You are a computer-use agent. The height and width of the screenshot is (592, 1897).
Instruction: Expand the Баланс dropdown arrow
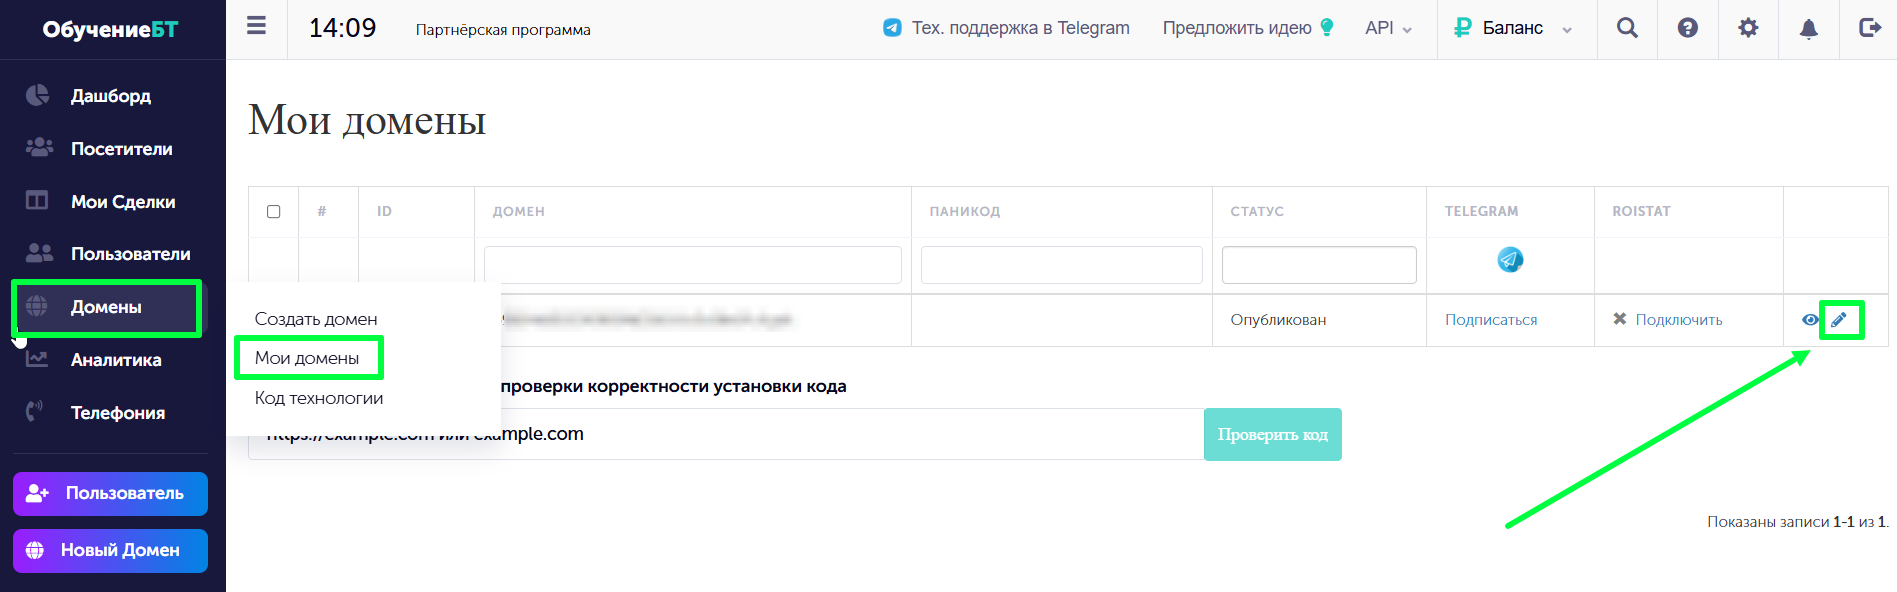click(1567, 30)
